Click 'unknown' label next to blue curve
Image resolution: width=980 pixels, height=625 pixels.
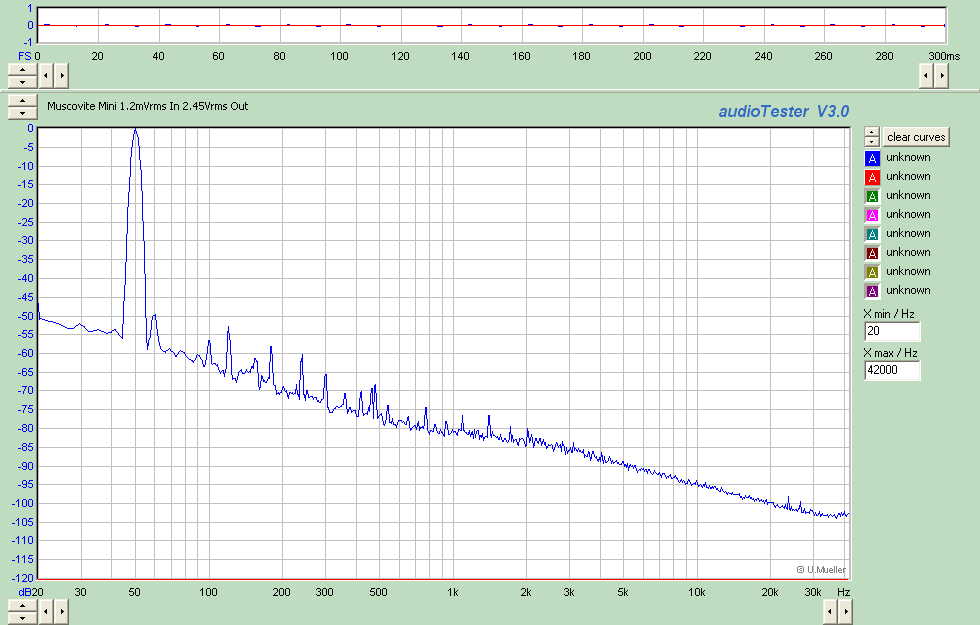(908, 158)
